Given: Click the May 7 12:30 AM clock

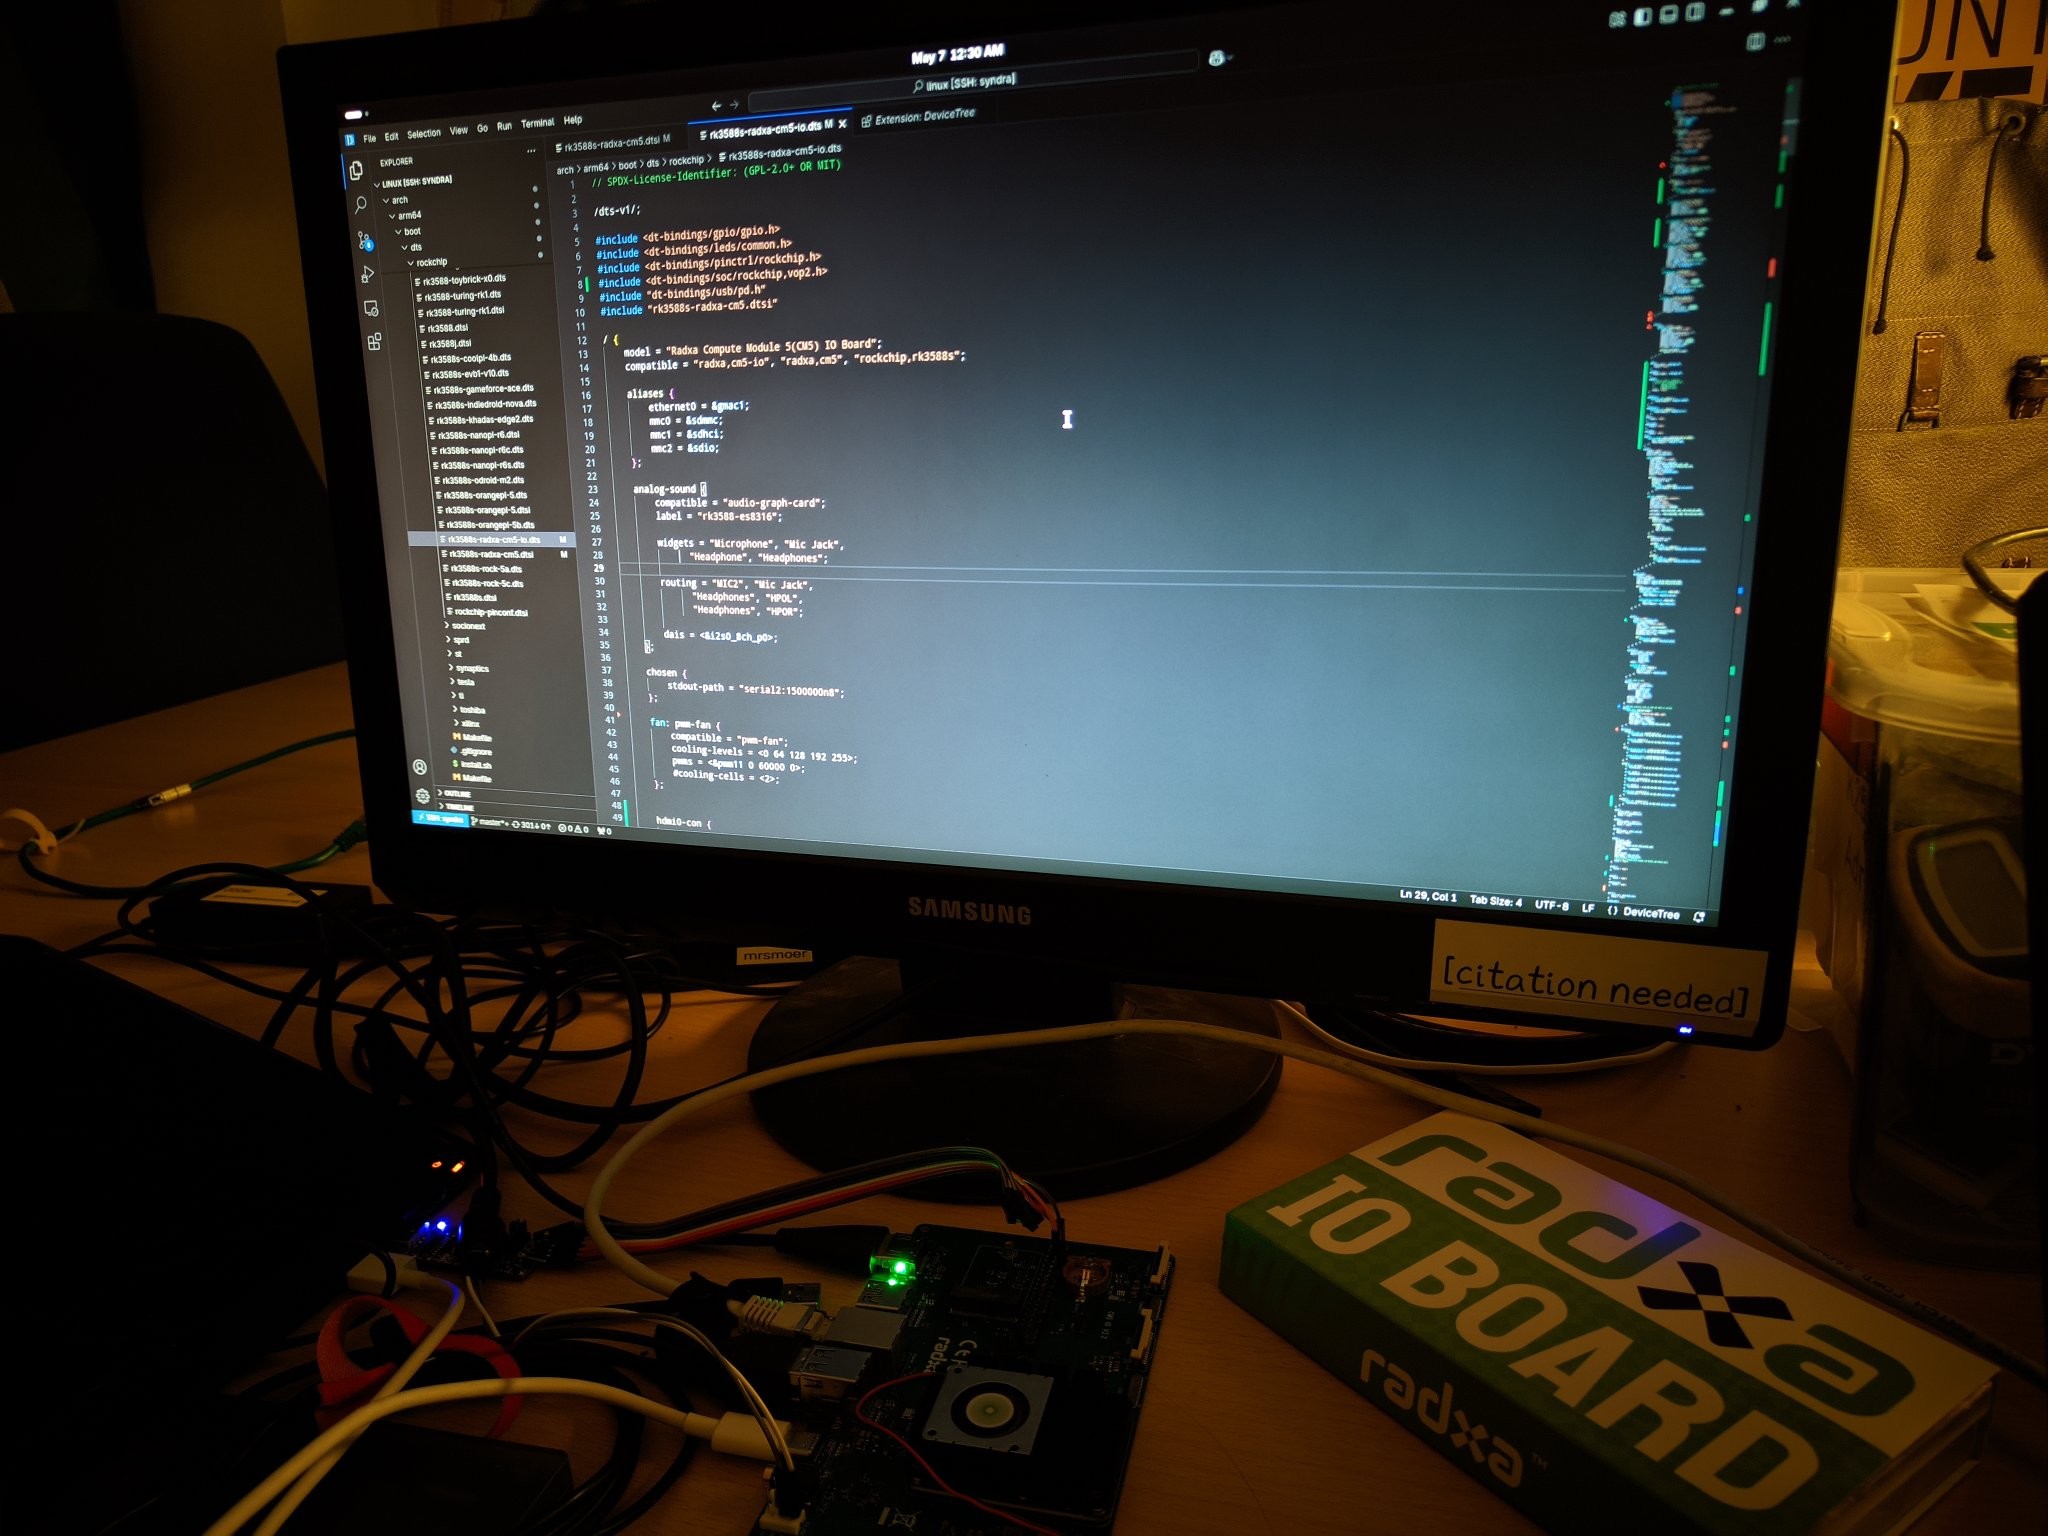Looking at the screenshot, I should pos(957,53).
